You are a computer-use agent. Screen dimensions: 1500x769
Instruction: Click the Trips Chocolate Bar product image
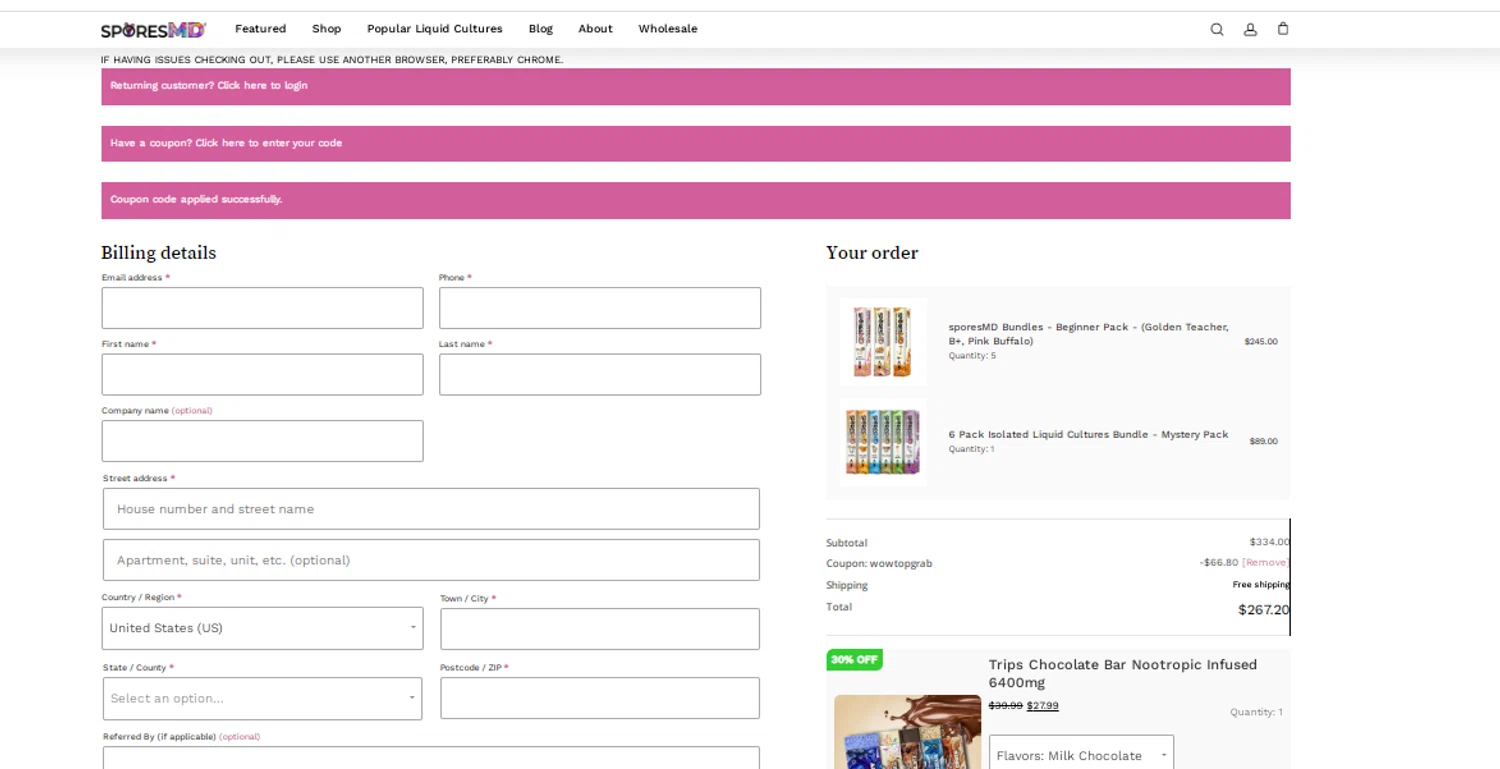click(907, 732)
